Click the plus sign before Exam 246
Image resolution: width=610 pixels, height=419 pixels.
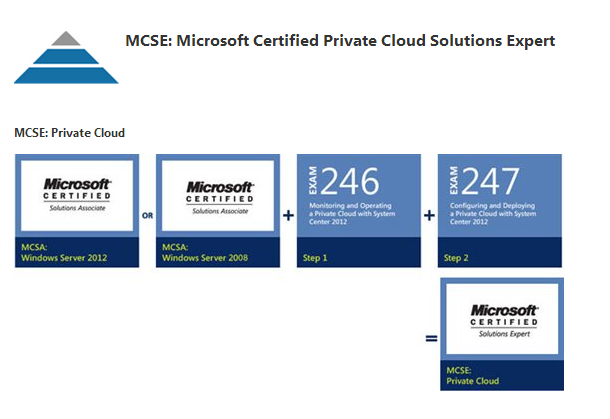(x=288, y=215)
